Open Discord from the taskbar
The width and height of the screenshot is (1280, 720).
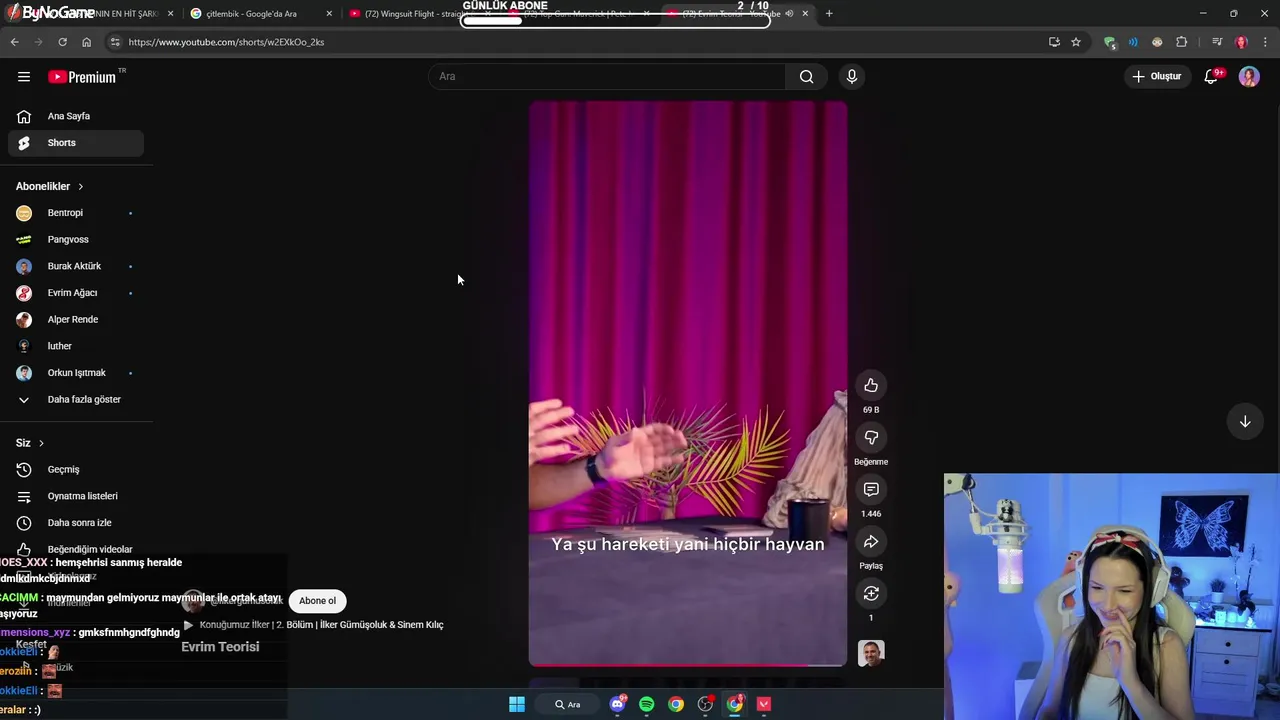coord(617,704)
